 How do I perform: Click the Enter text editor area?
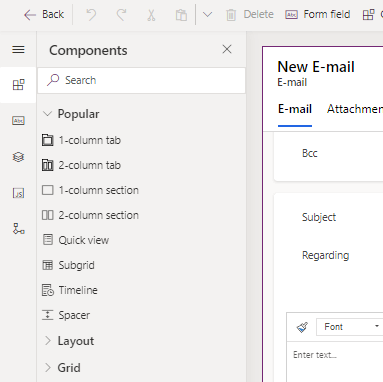315,355
